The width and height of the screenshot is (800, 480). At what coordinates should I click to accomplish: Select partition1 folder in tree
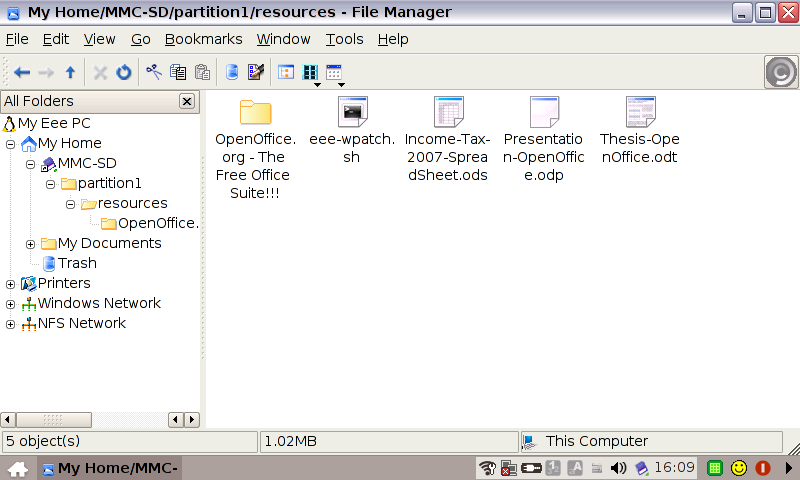tap(110, 183)
